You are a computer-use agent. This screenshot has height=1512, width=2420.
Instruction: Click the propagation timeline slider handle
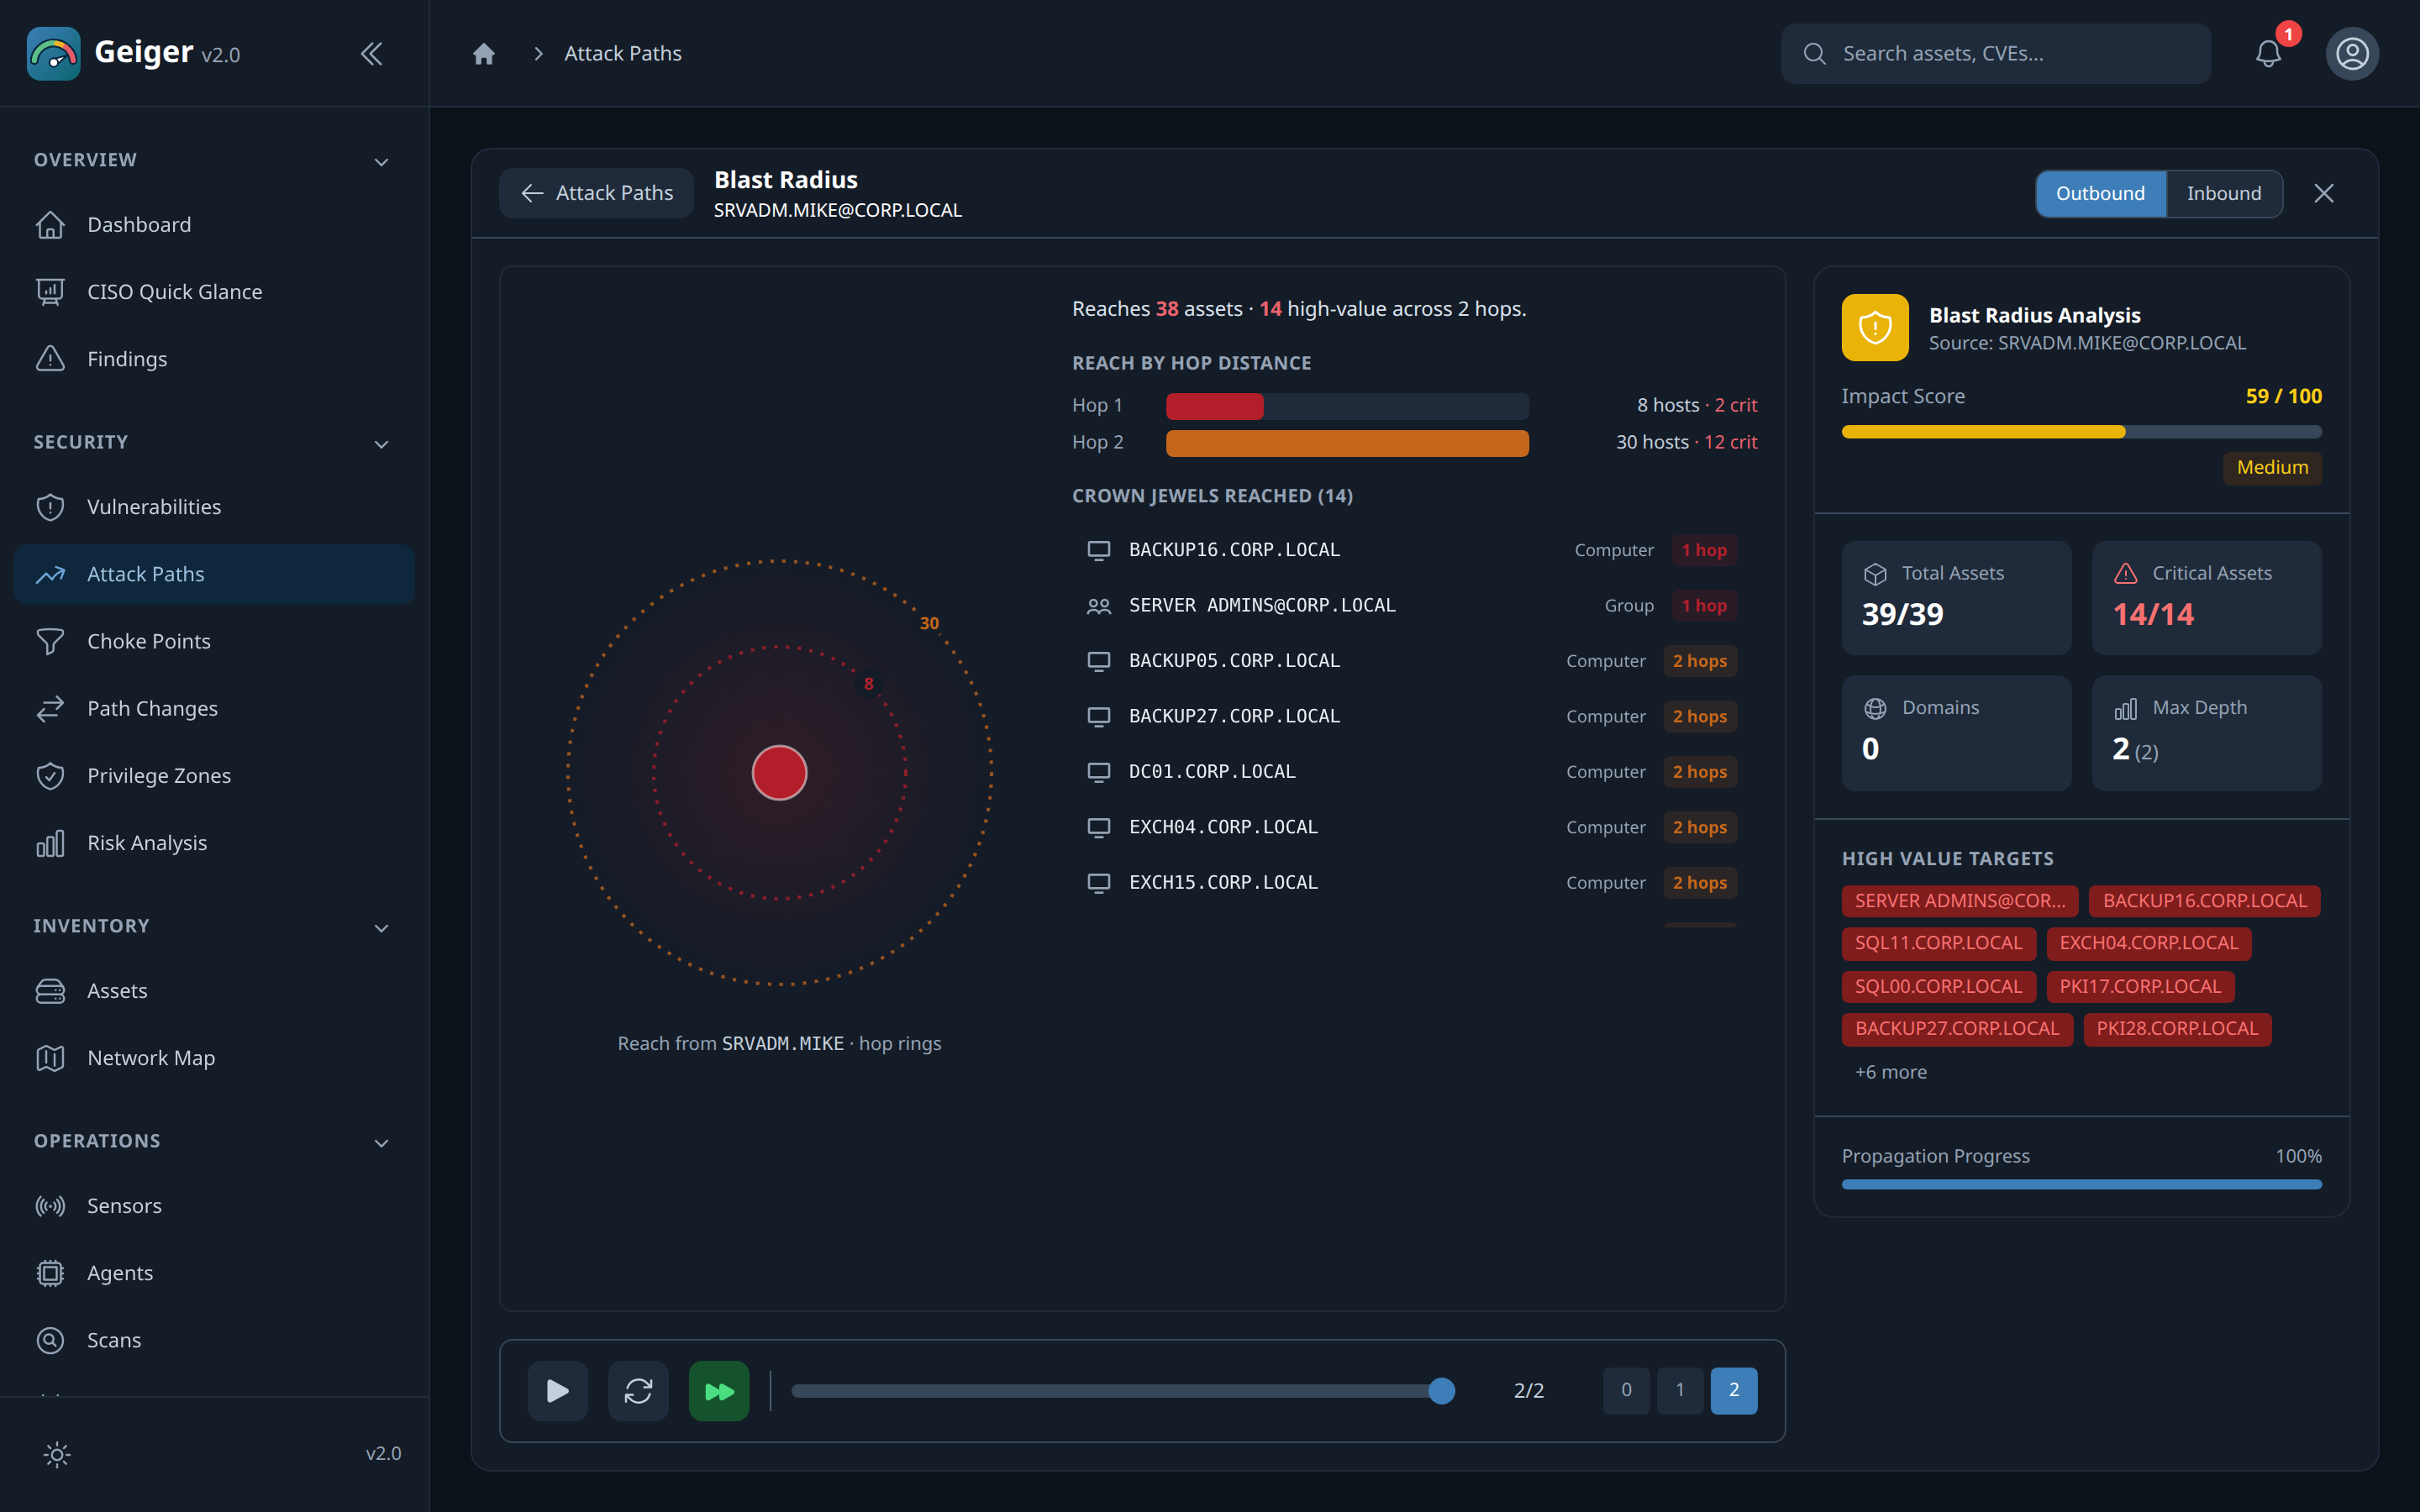(x=1441, y=1390)
